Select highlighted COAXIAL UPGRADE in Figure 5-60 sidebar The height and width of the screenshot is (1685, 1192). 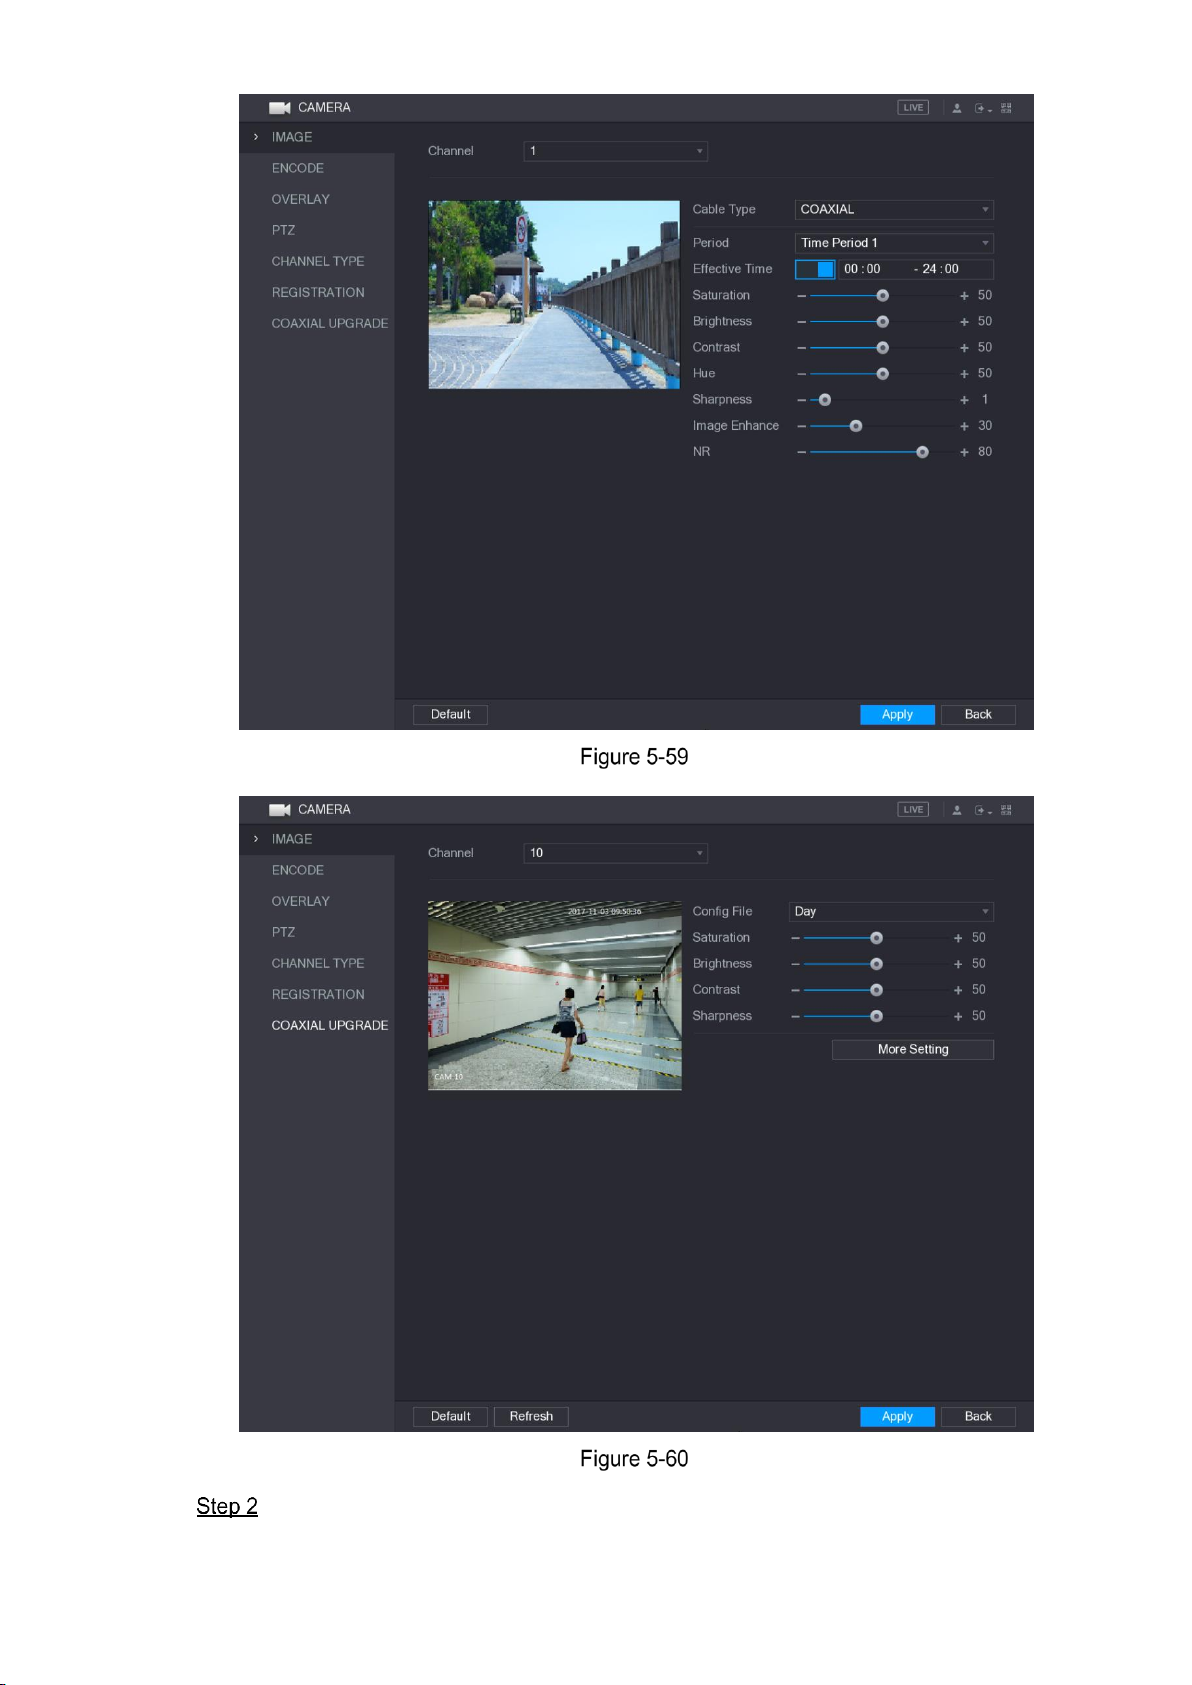point(330,1025)
